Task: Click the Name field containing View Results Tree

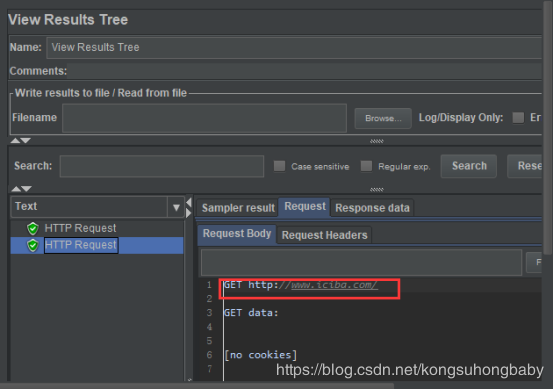Action: coord(294,47)
